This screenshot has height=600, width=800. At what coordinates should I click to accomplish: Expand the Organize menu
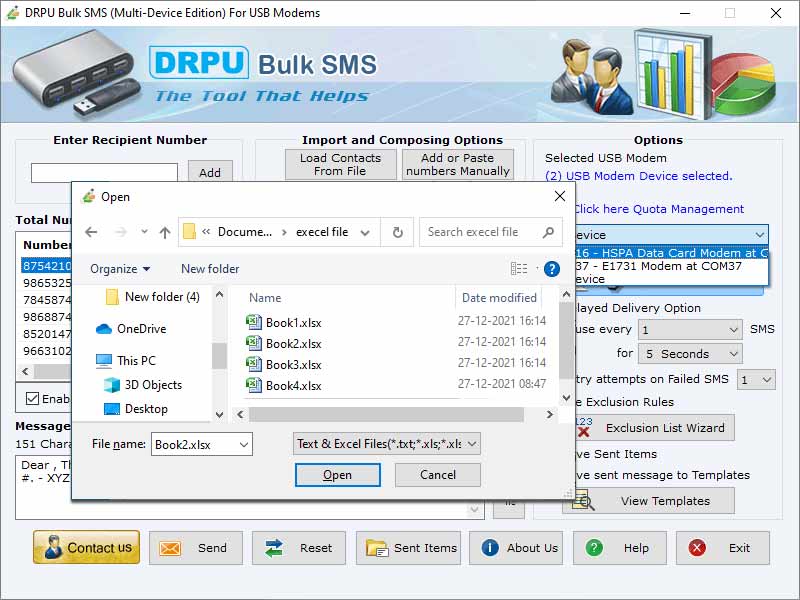120,269
